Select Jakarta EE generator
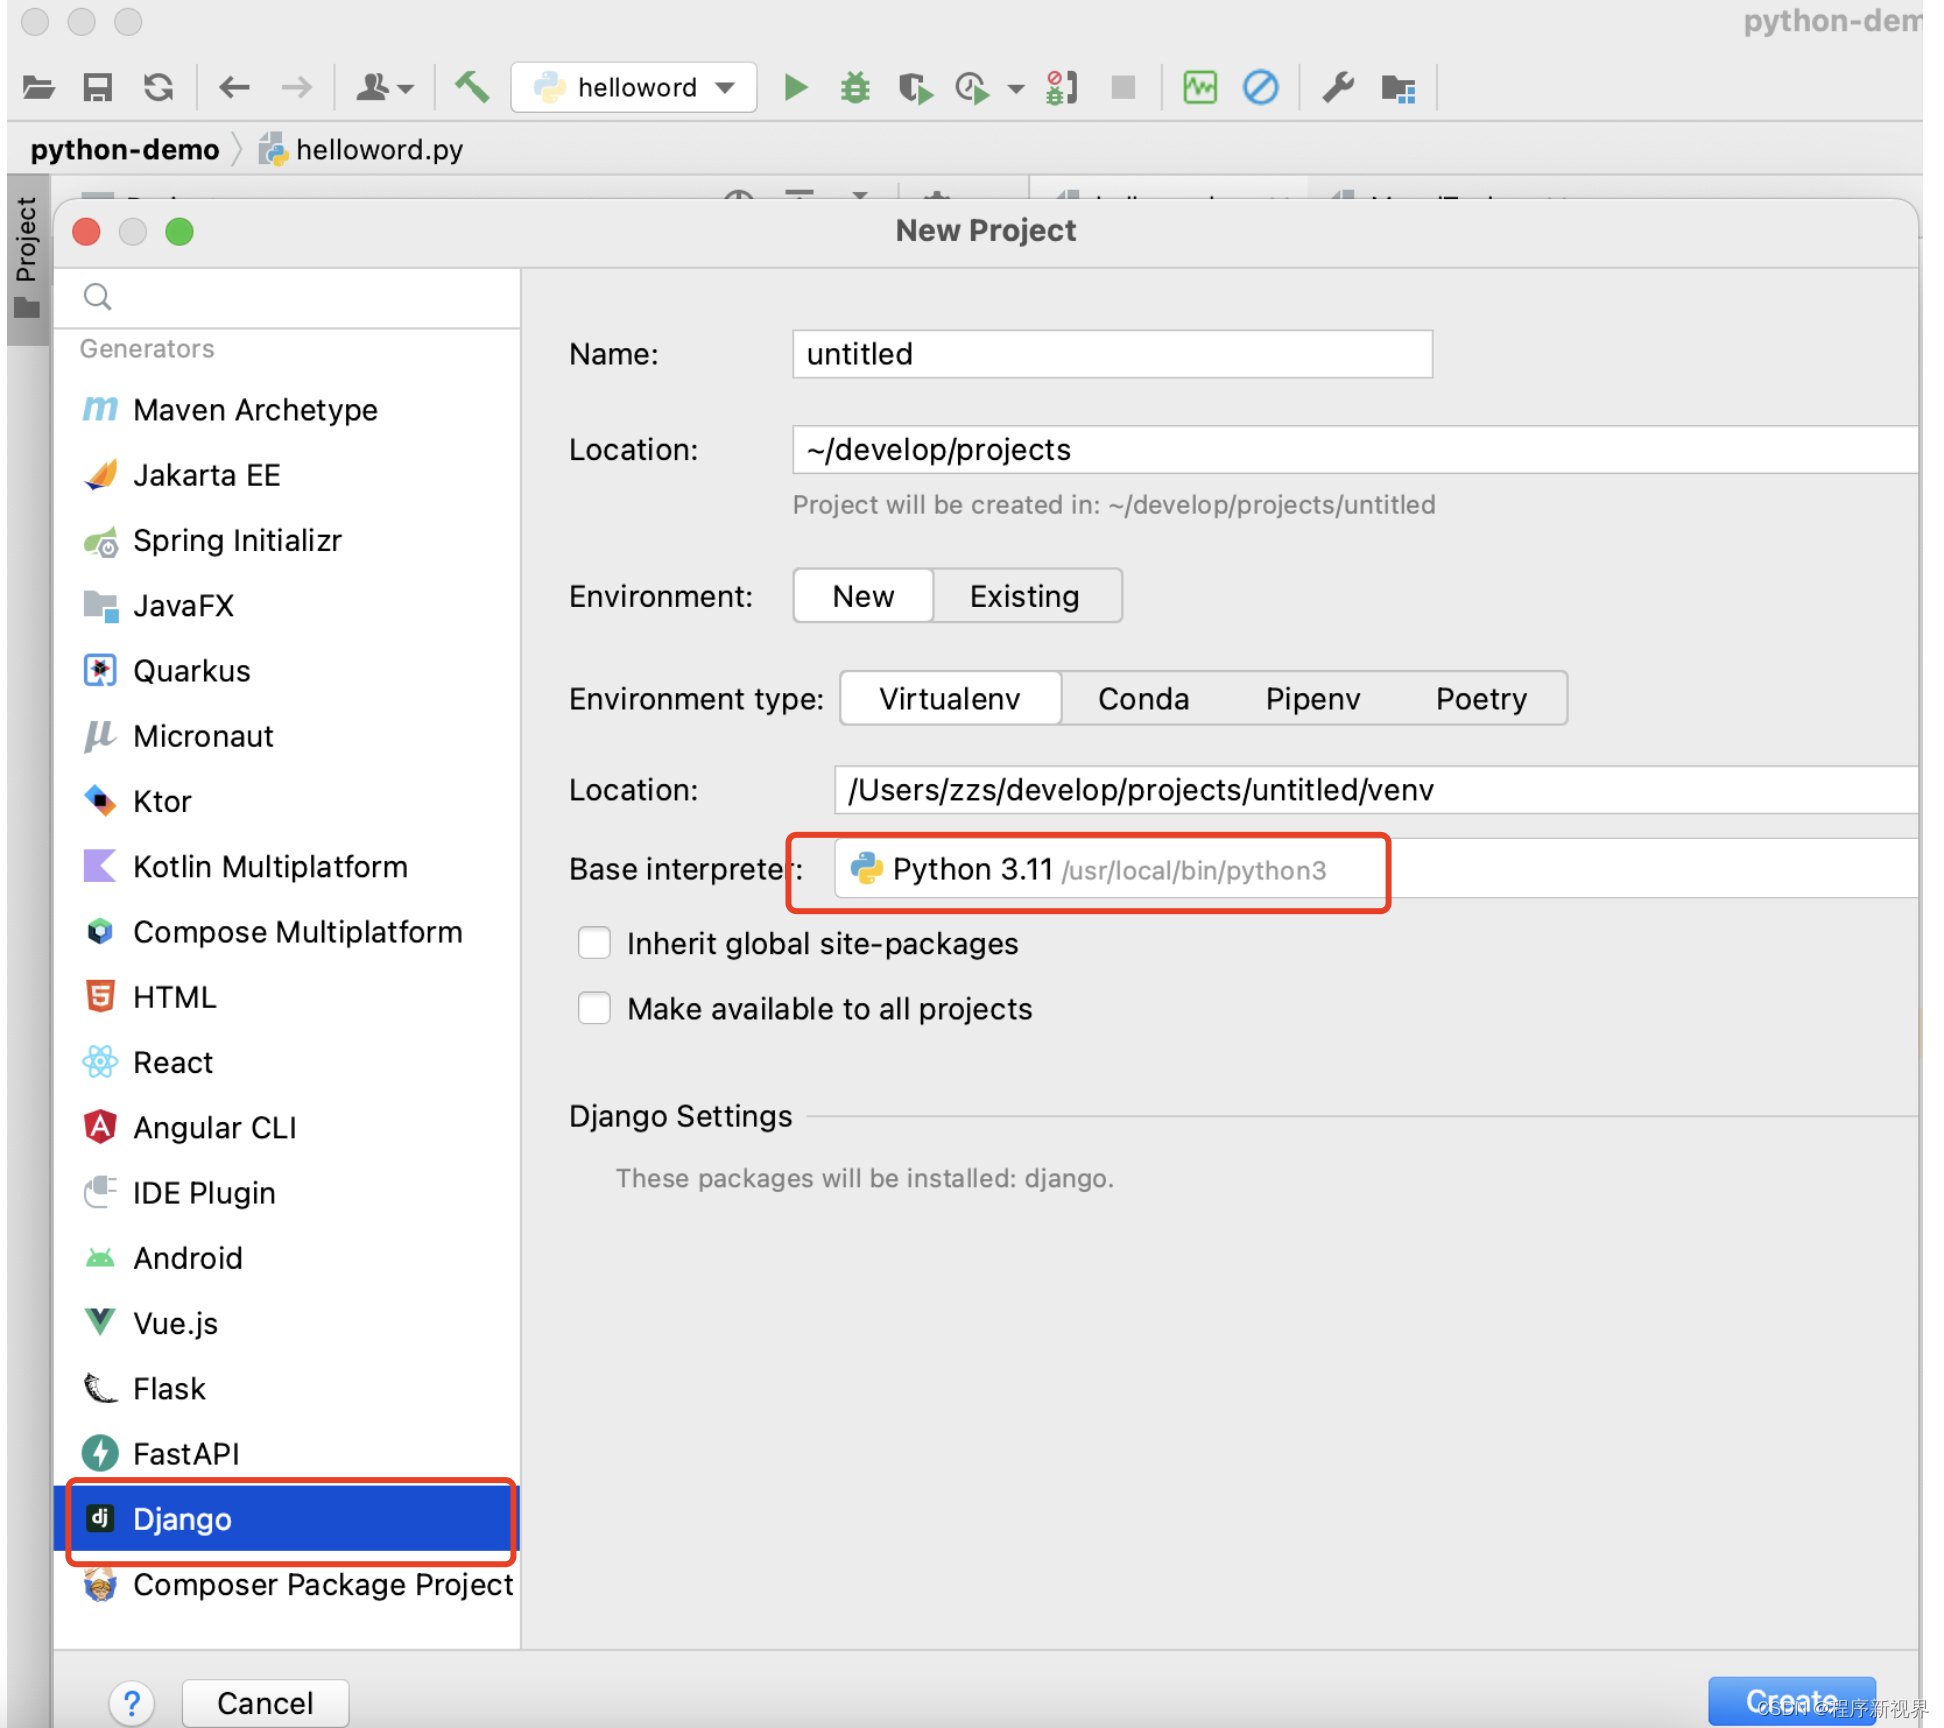Viewport: 1944px width, 1728px height. pyautogui.click(x=287, y=475)
